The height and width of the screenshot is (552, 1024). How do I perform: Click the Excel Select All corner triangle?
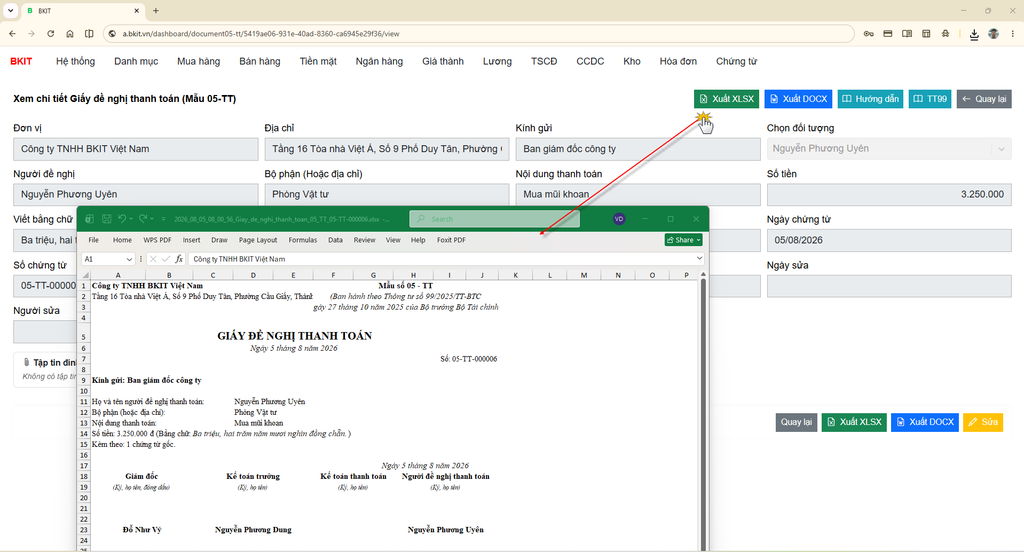(x=85, y=275)
